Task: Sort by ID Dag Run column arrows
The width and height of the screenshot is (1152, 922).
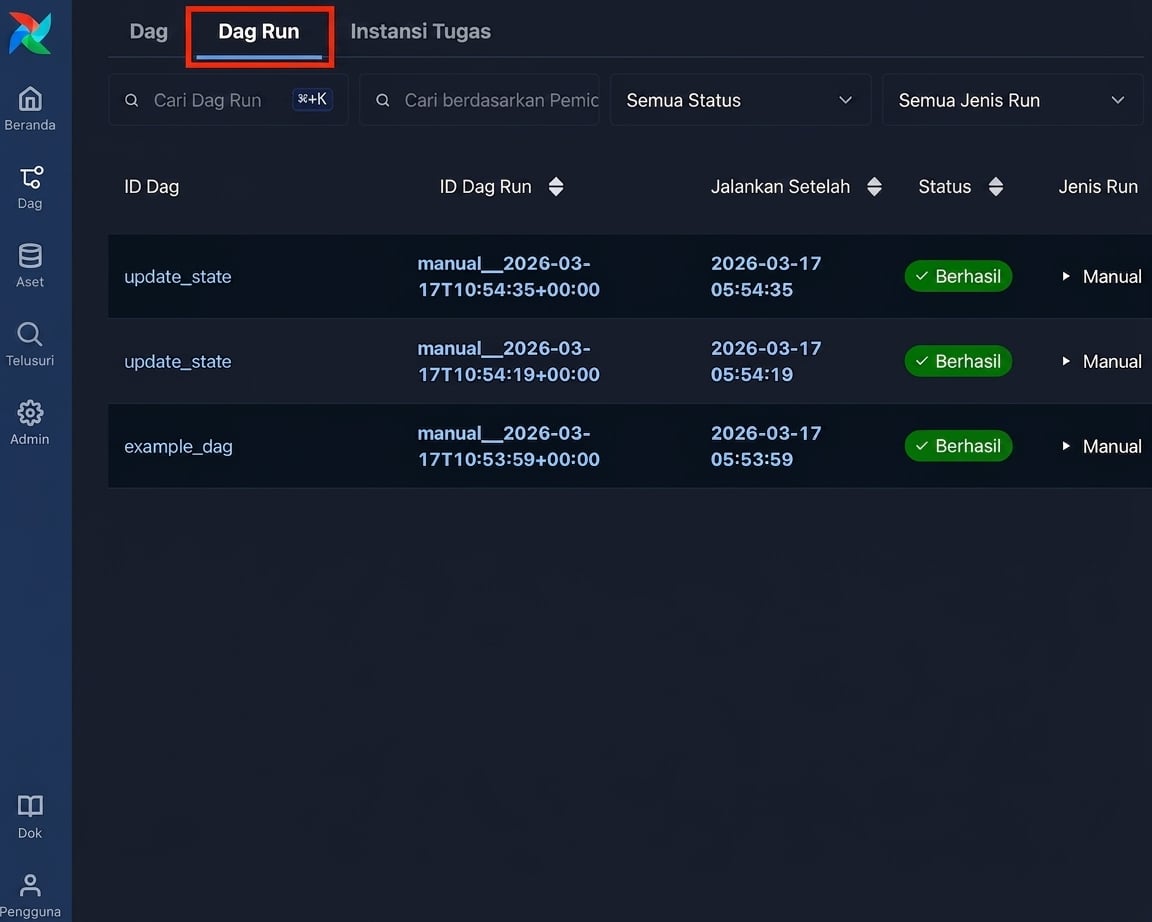Action: point(556,187)
